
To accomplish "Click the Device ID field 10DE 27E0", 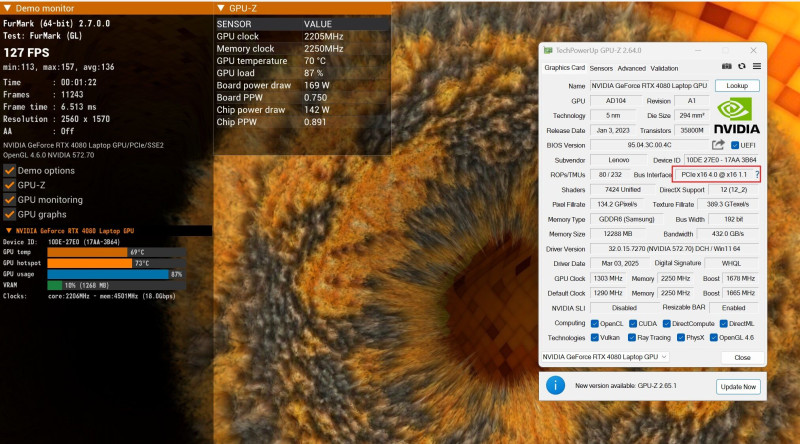I will [721, 160].
